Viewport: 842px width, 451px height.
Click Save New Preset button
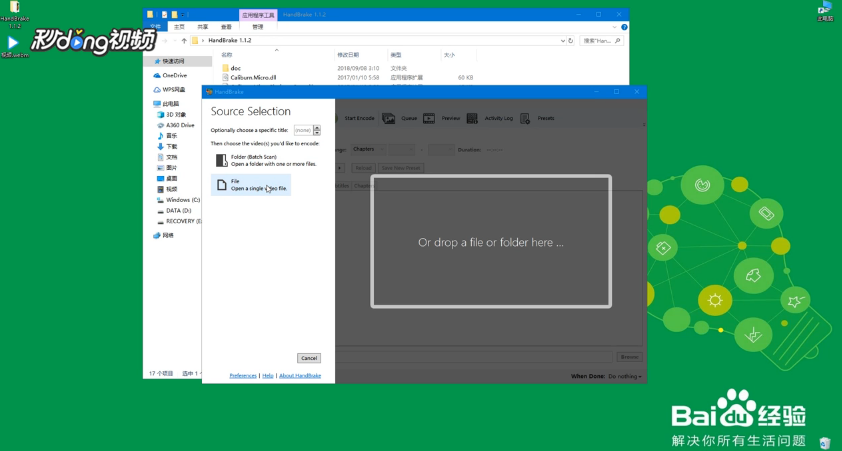click(401, 168)
